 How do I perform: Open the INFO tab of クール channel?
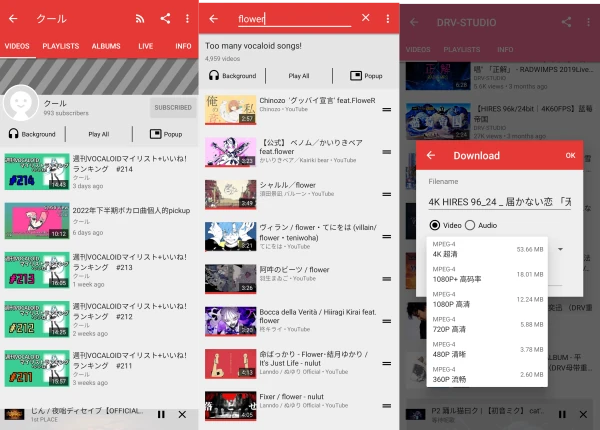tap(183, 46)
